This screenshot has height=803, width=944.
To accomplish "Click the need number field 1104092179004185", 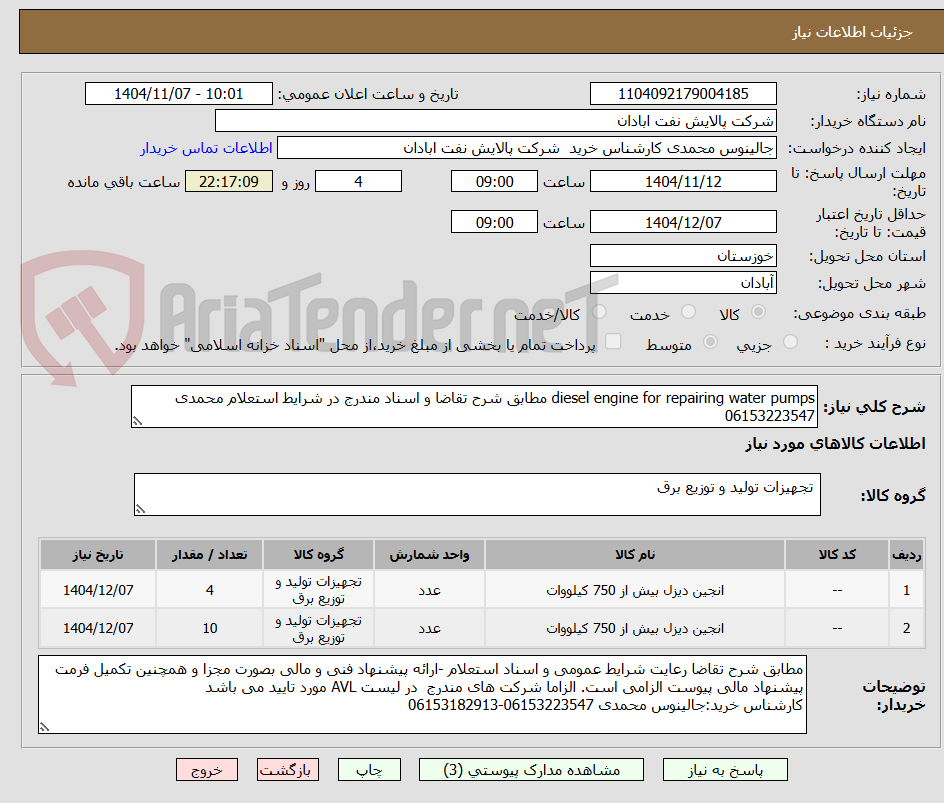I will (683, 93).
